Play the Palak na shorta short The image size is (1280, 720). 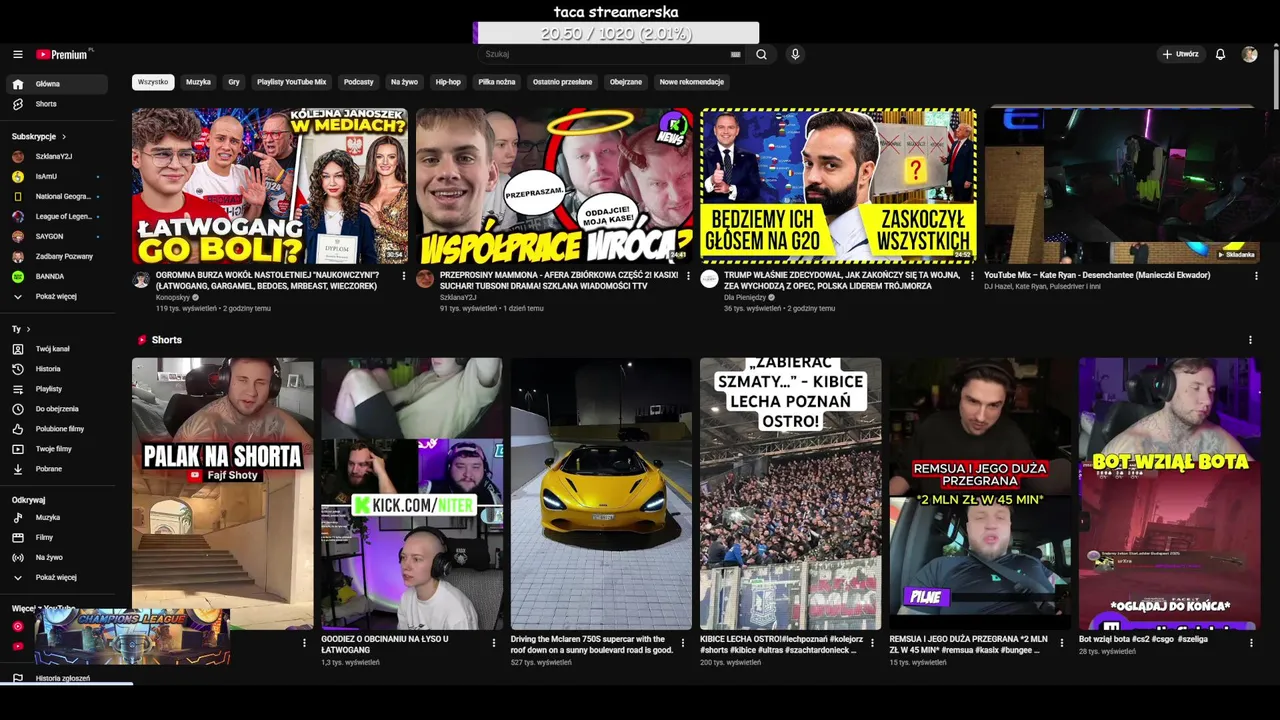pyautogui.click(x=222, y=493)
